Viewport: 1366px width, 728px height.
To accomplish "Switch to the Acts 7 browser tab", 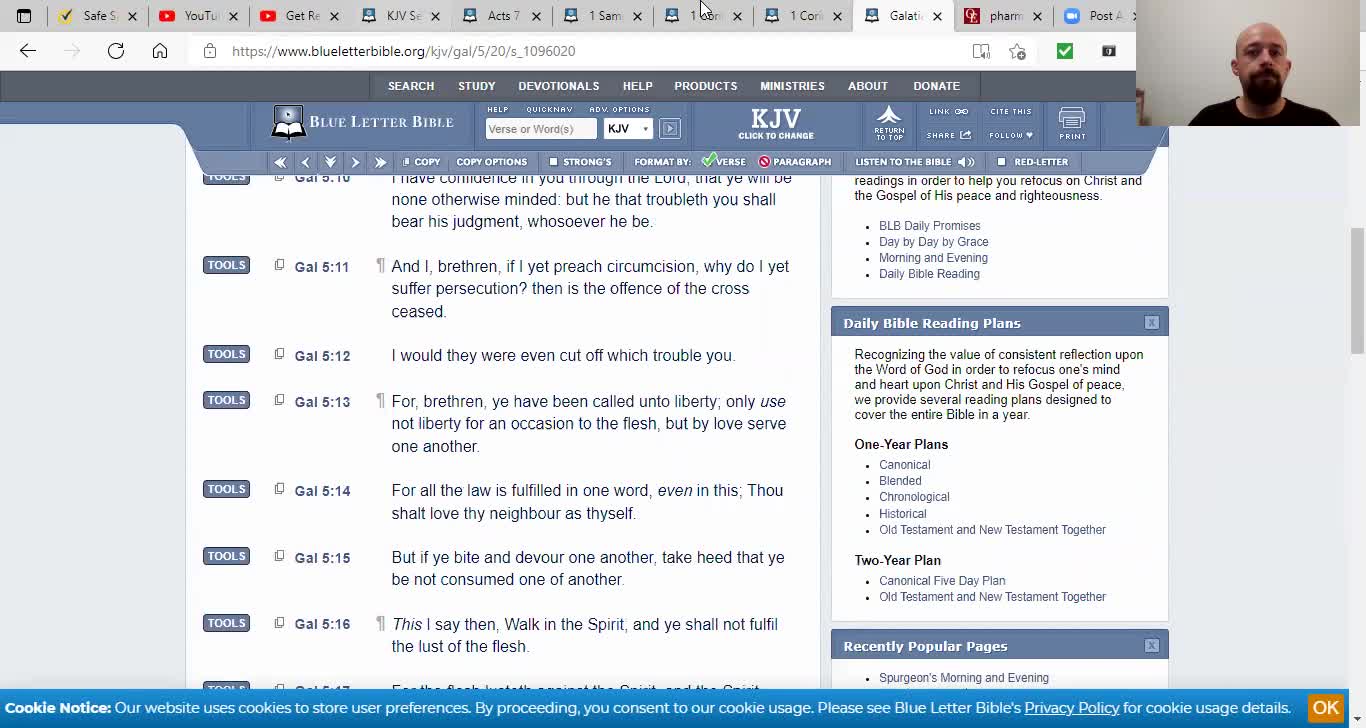I will coord(500,16).
